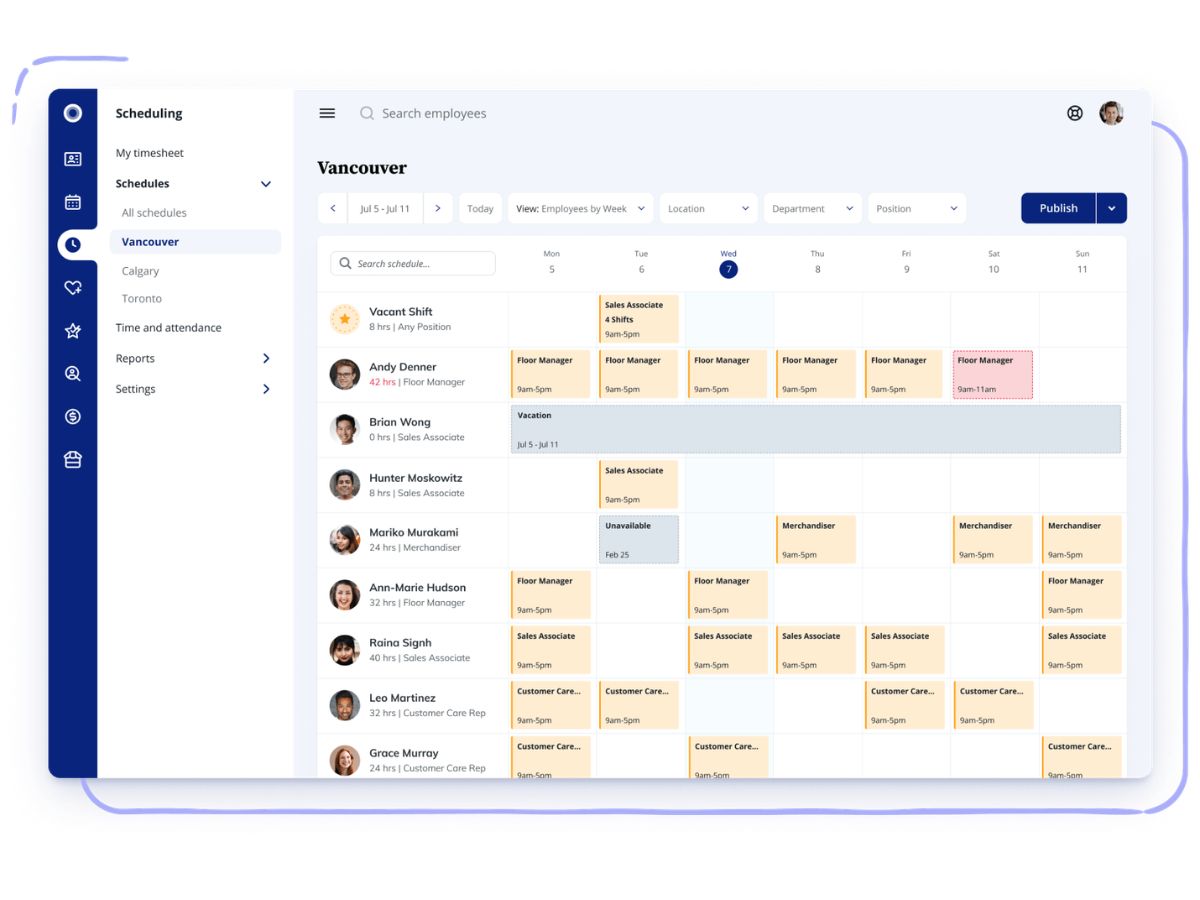Screen dimensions: 1200x900
Task: Click the Vancouver page heading
Action: tap(362, 168)
